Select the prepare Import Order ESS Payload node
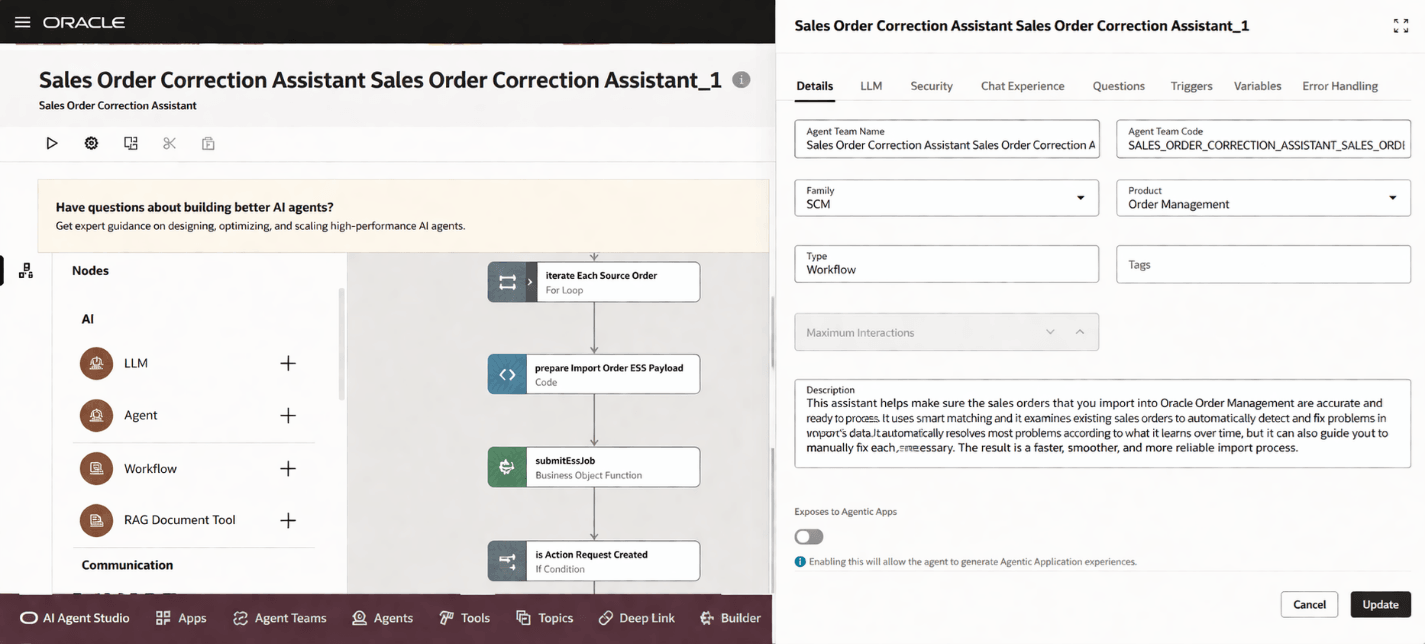The height and width of the screenshot is (644, 1425). pos(594,374)
